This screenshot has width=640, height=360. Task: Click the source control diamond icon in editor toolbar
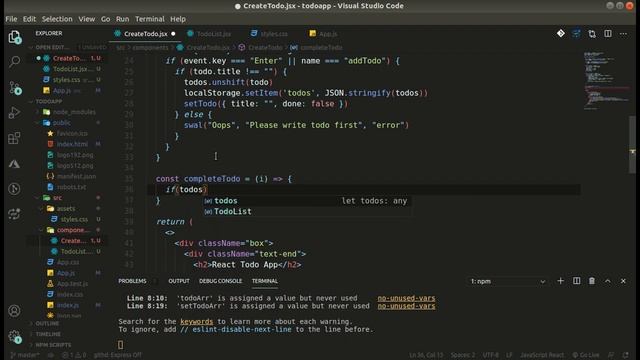(561, 33)
